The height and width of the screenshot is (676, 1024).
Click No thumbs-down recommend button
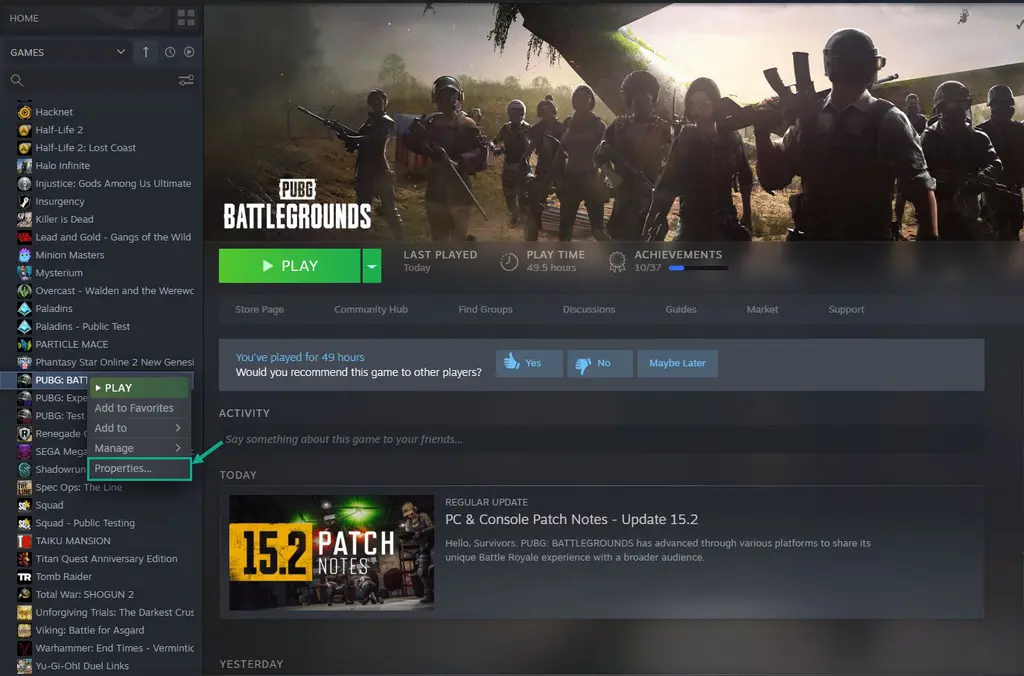pos(600,363)
